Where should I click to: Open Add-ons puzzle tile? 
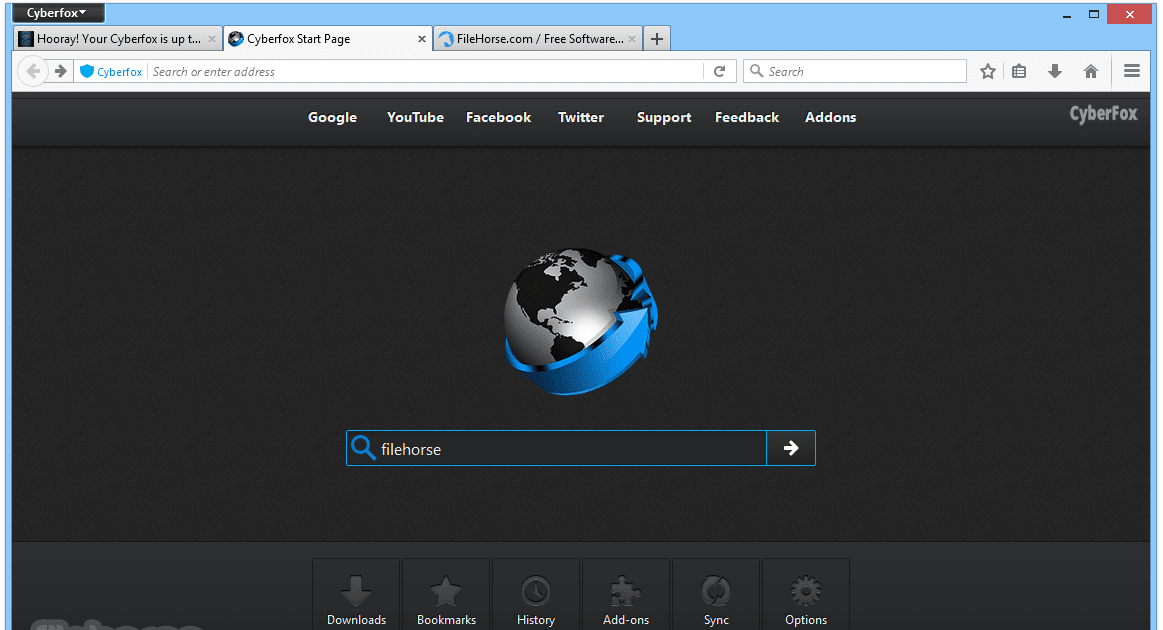pyautogui.click(x=626, y=595)
